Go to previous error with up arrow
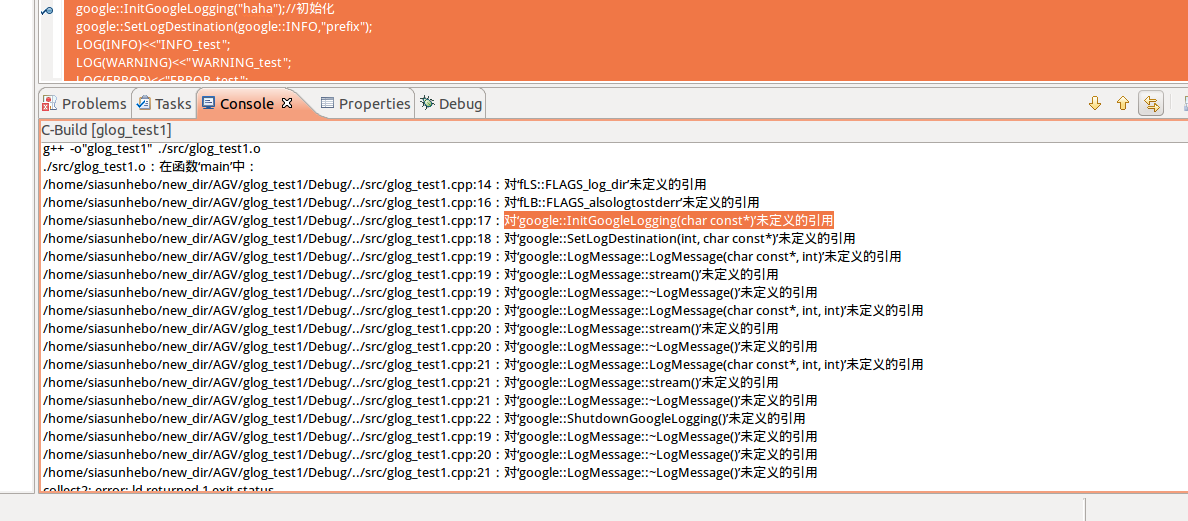 (1123, 104)
